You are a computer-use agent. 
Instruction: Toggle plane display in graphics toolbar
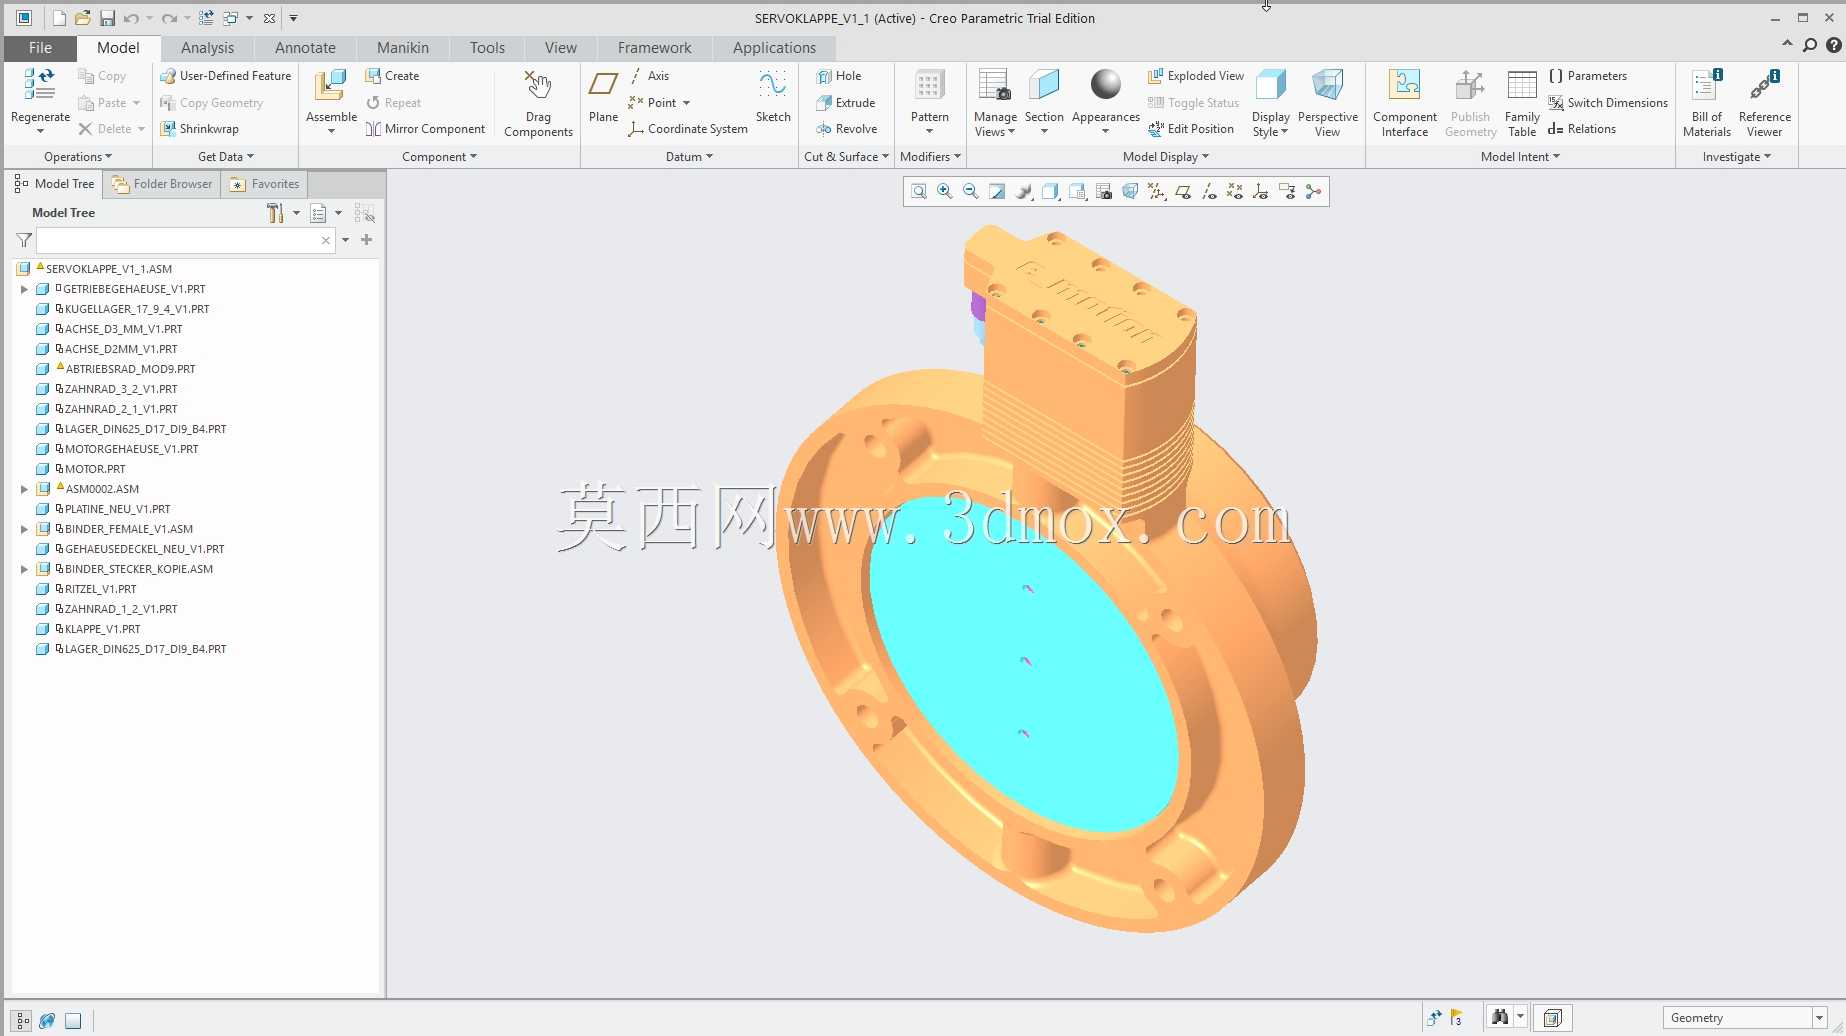pyautogui.click(x=1183, y=192)
